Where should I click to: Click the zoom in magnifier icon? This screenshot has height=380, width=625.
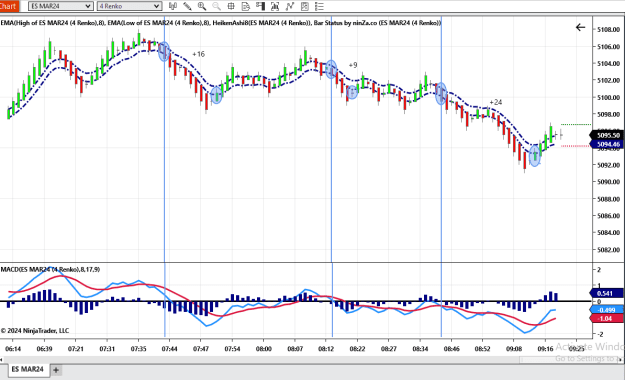coord(202,6)
